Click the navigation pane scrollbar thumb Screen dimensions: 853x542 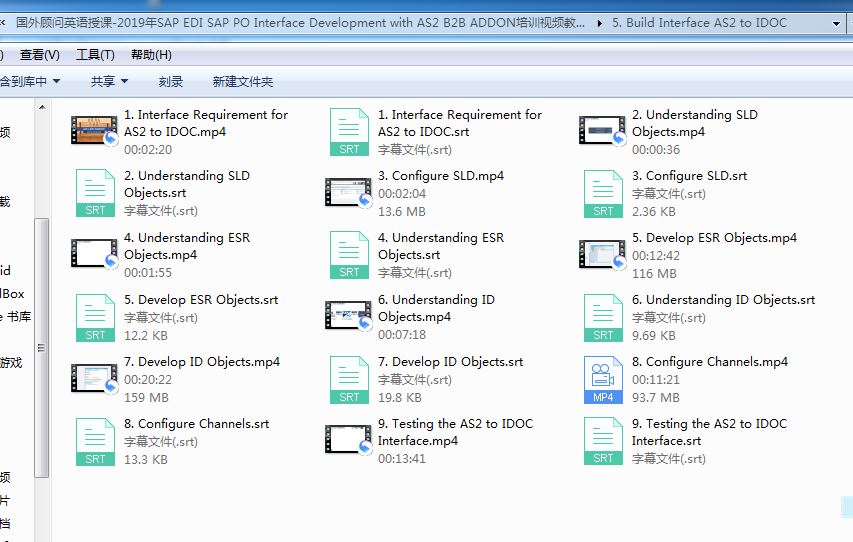[42, 348]
